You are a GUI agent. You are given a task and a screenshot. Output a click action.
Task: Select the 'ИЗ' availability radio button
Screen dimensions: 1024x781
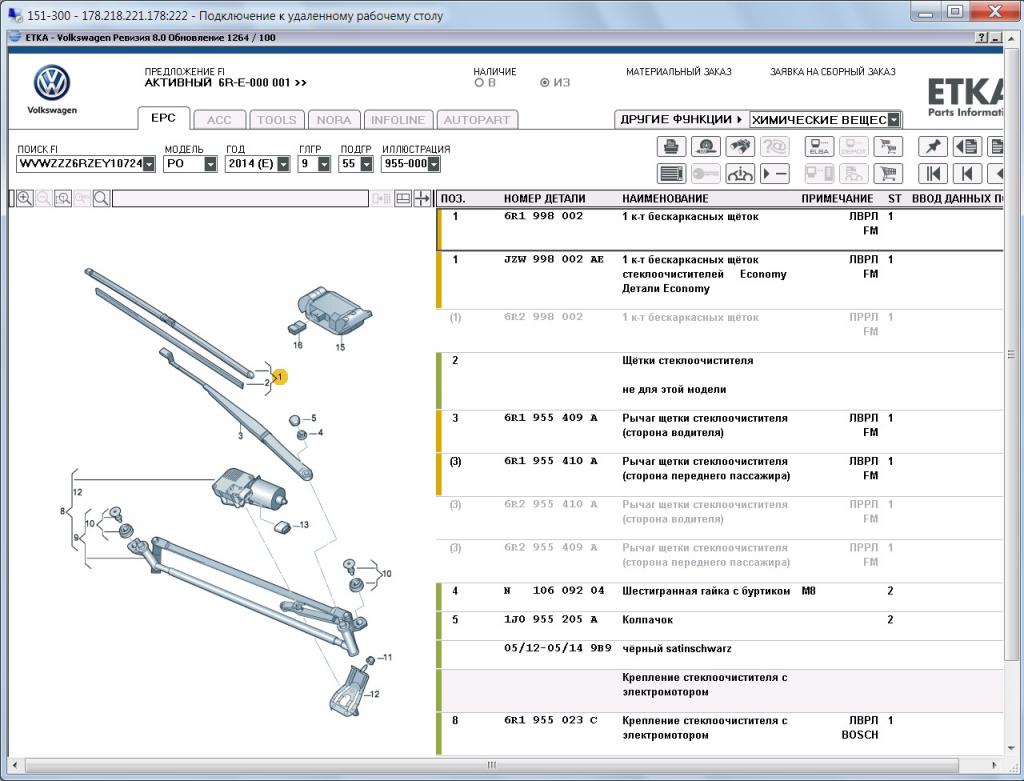click(545, 83)
